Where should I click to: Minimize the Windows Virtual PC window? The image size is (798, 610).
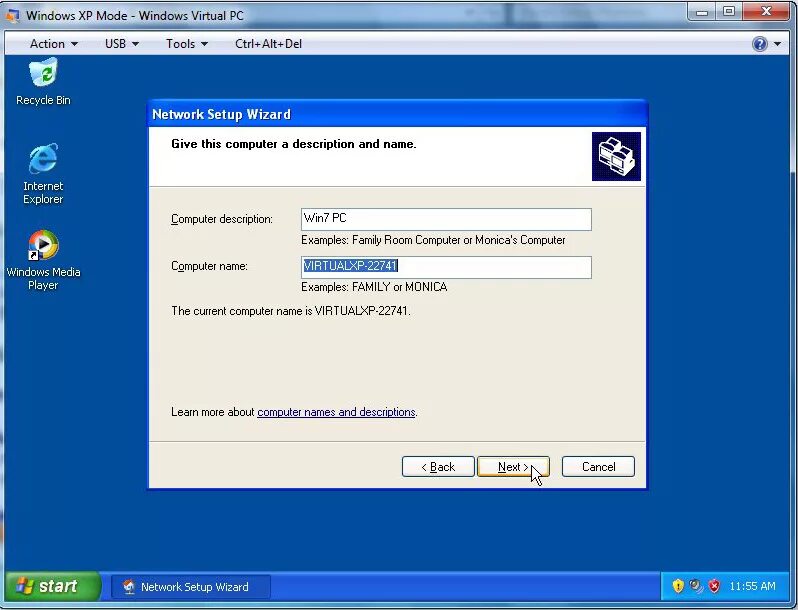click(x=702, y=12)
